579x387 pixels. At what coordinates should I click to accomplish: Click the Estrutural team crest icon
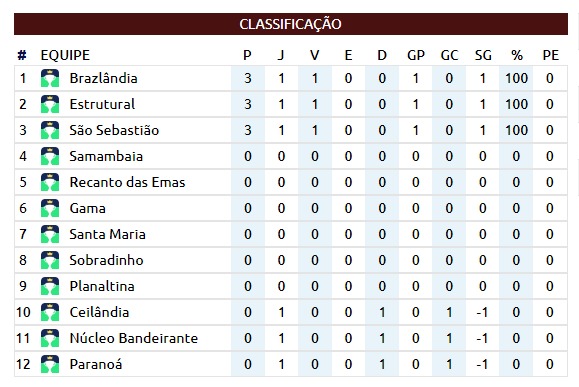[50, 104]
